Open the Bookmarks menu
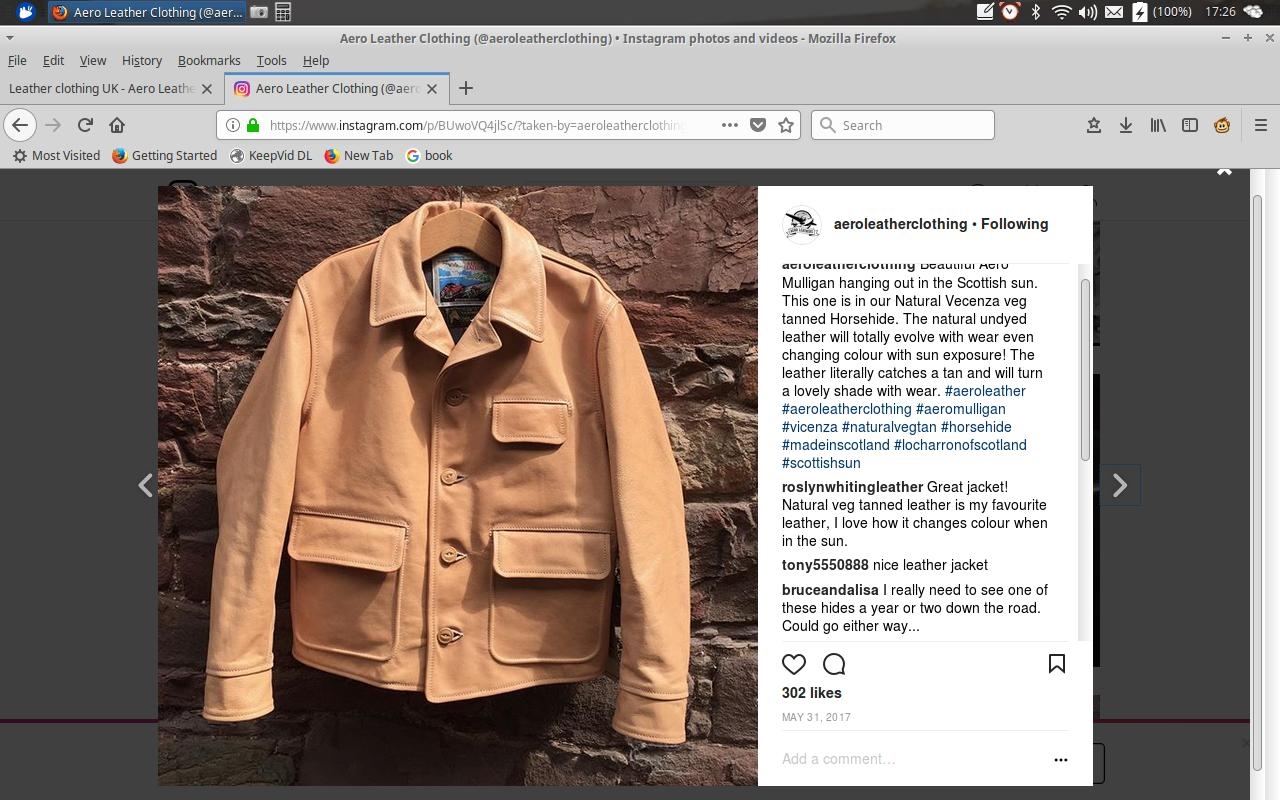This screenshot has width=1280, height=800. [209, 60]
